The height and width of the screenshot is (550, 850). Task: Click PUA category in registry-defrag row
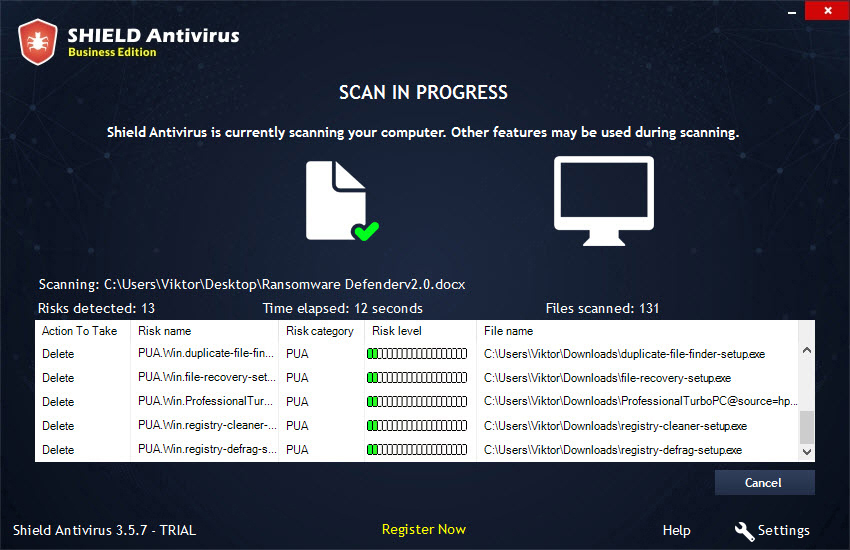tap(297, 449)
